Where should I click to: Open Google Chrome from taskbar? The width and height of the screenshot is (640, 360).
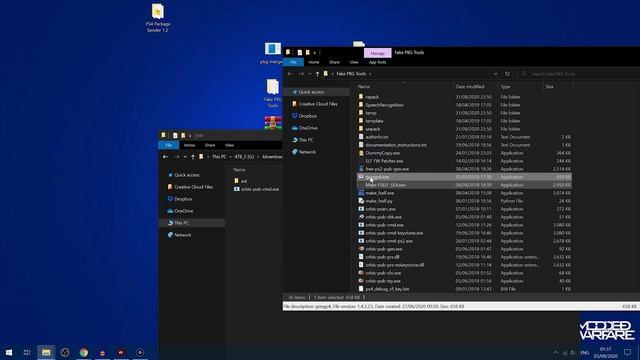coord(84,352)
